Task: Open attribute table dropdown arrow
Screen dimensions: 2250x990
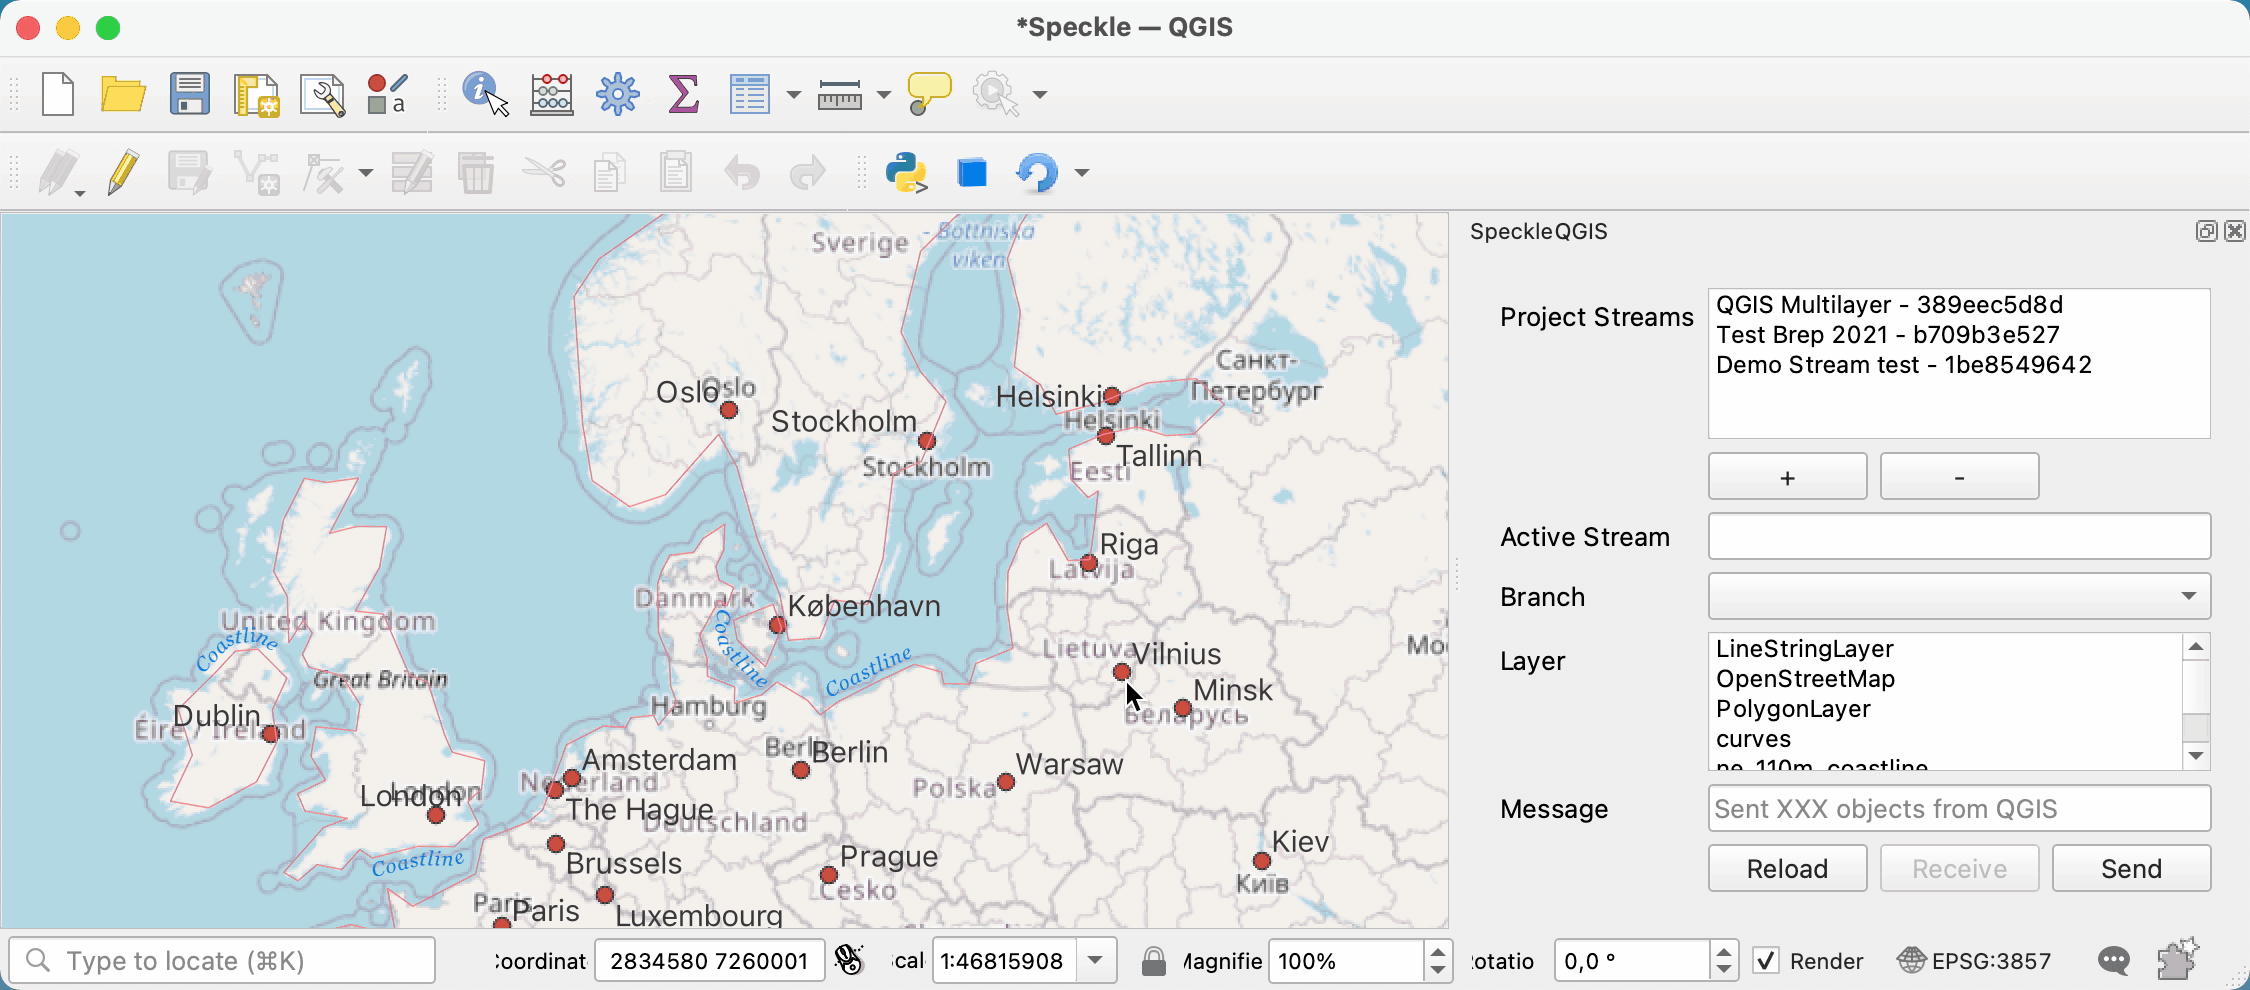Action: (x=794, y=95)
